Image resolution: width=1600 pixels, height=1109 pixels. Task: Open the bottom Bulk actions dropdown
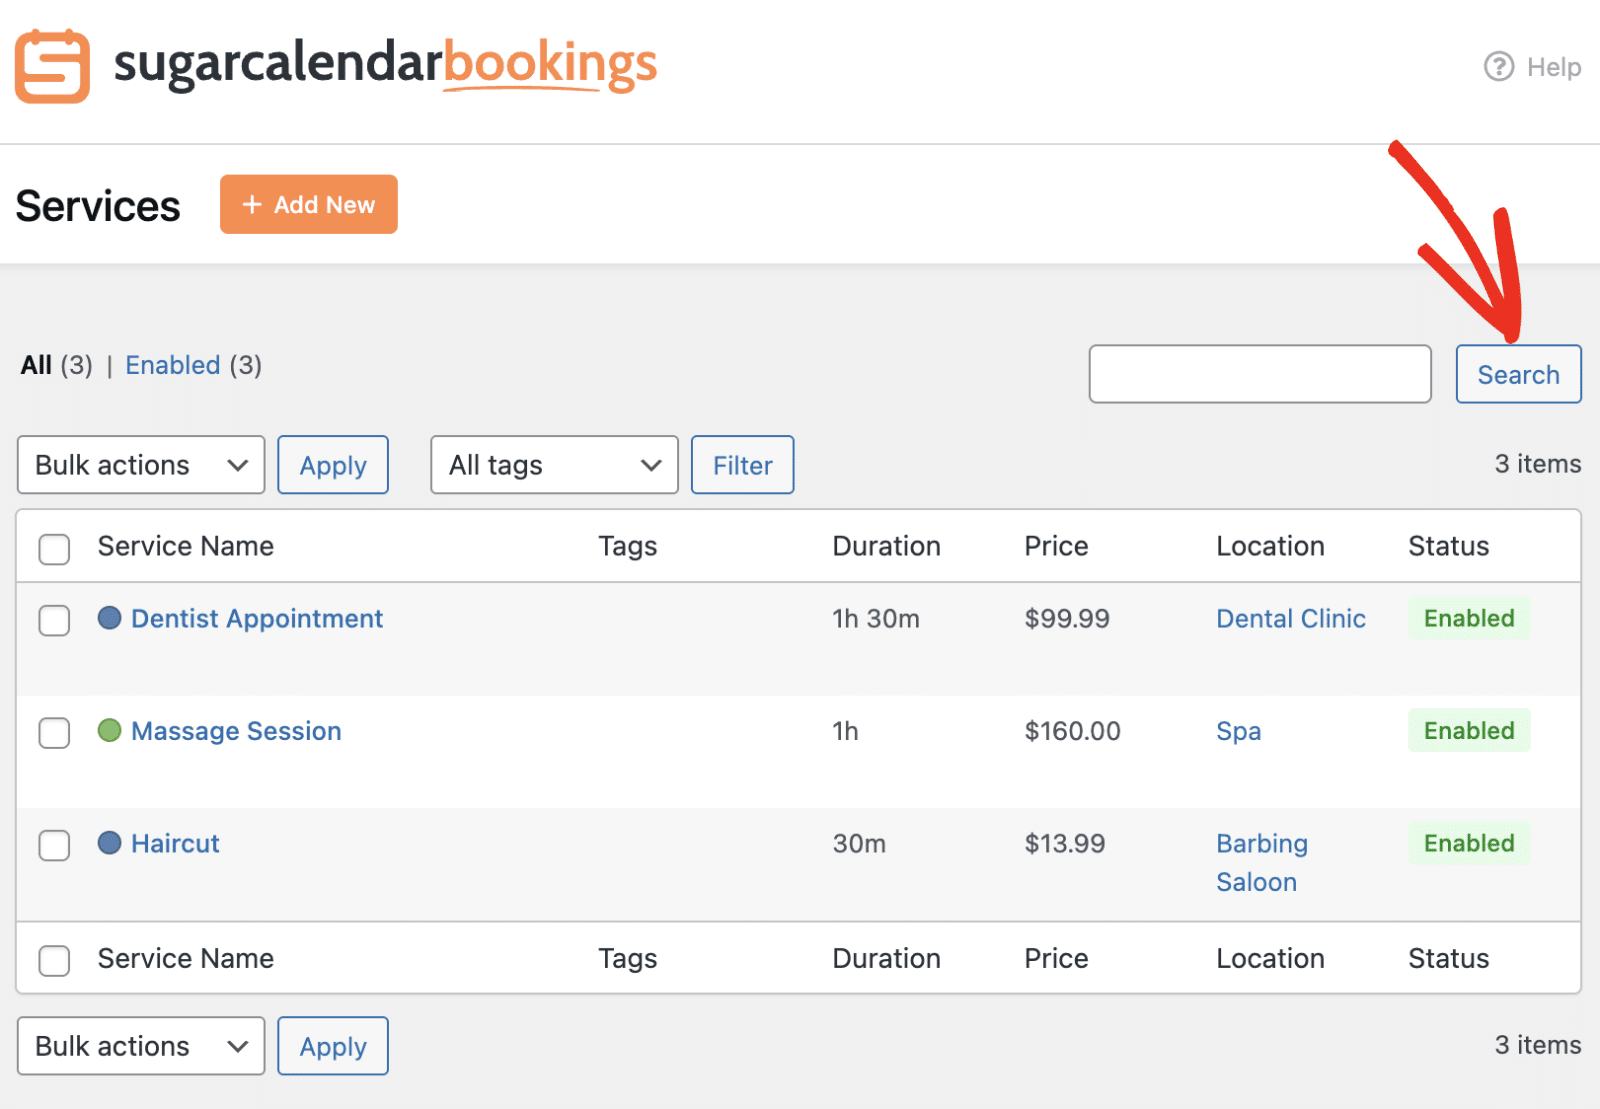pos(141,1046)
